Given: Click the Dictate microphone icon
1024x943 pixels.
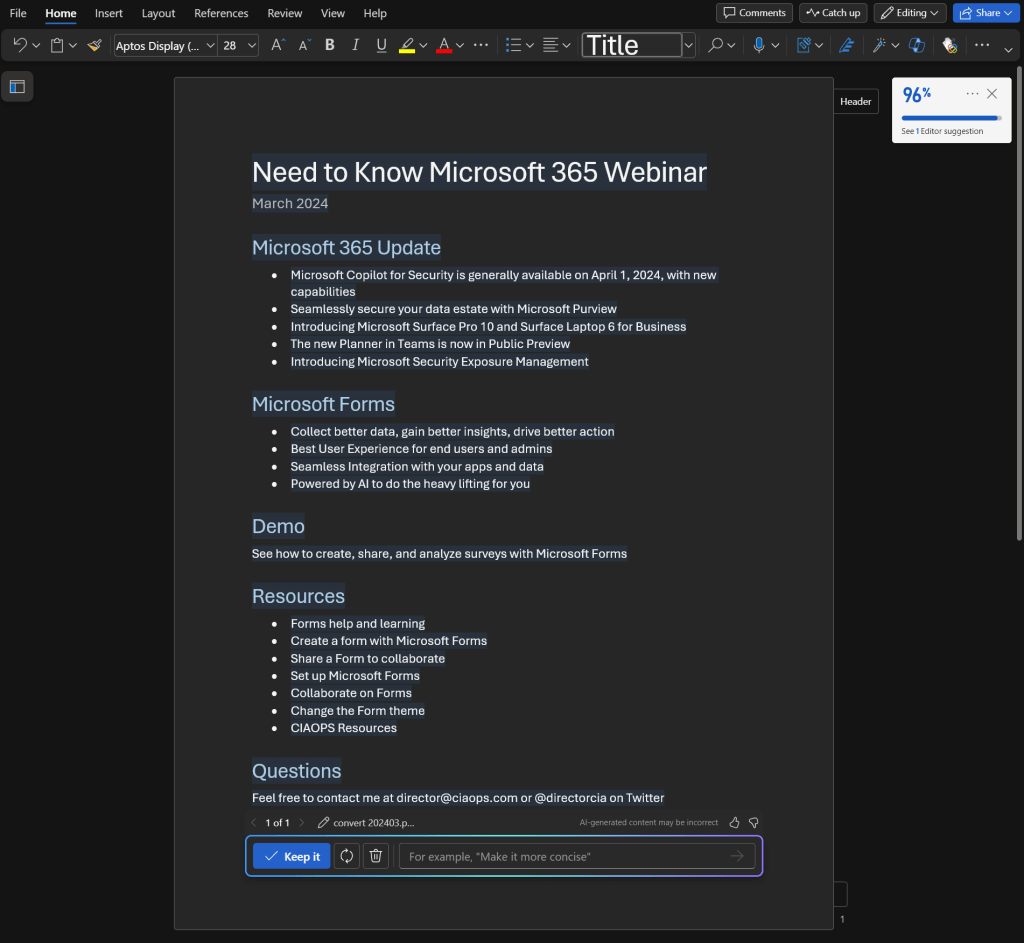Looking at the screenshot, I should [759, 45].
